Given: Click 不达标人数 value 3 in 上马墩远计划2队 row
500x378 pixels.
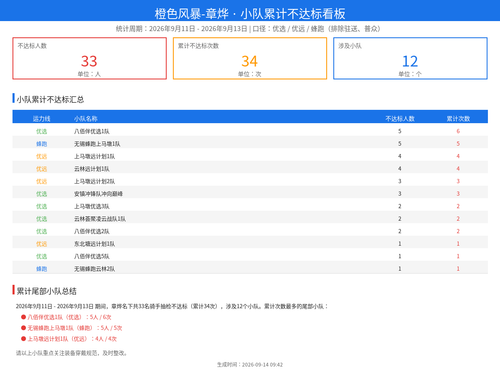Looking at the screenshot, I should pyautogui.click(x=400, y=181).
